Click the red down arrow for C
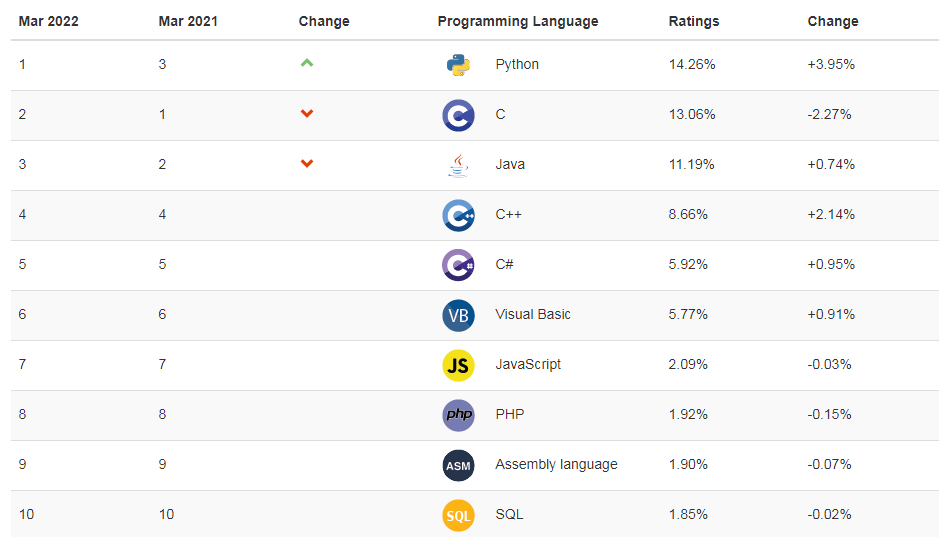This screenshot has height=537, width=950. 307,113
